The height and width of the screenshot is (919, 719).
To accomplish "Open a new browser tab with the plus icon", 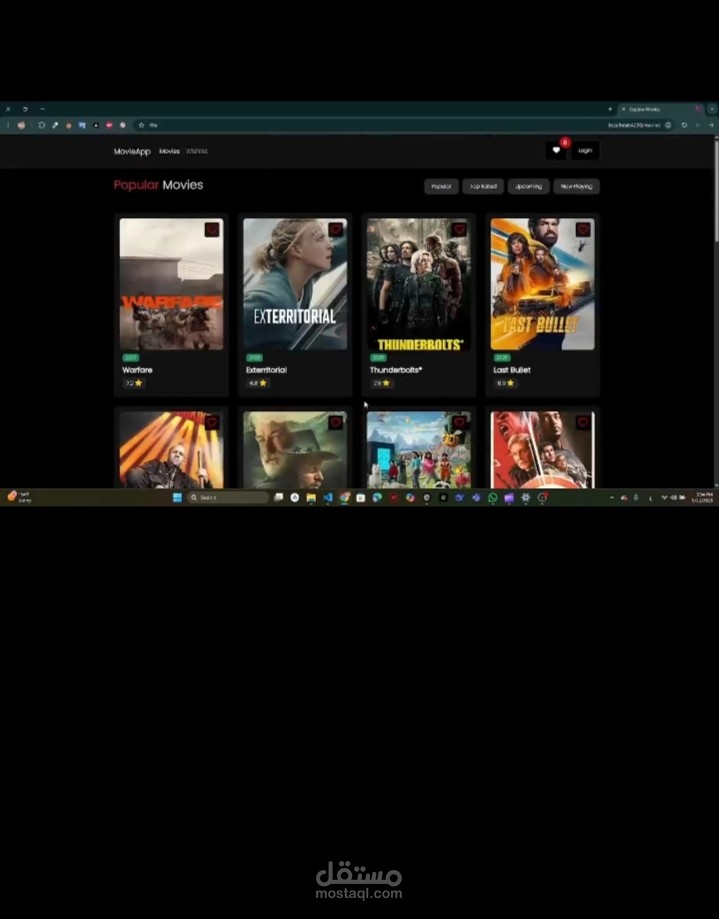I will point(610,109).
